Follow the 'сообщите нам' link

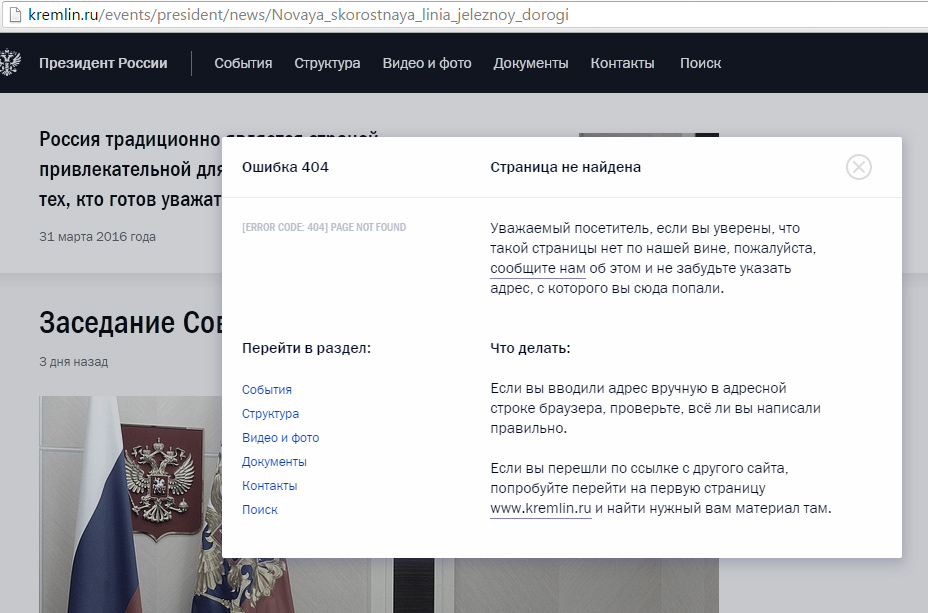(x=537, y=268)
